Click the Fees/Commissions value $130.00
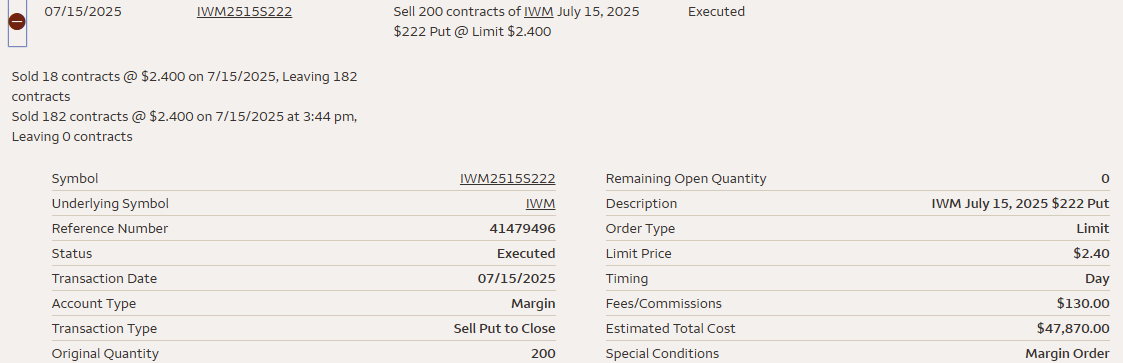Screen dimensions: 1123x363 coord(1083,304)
